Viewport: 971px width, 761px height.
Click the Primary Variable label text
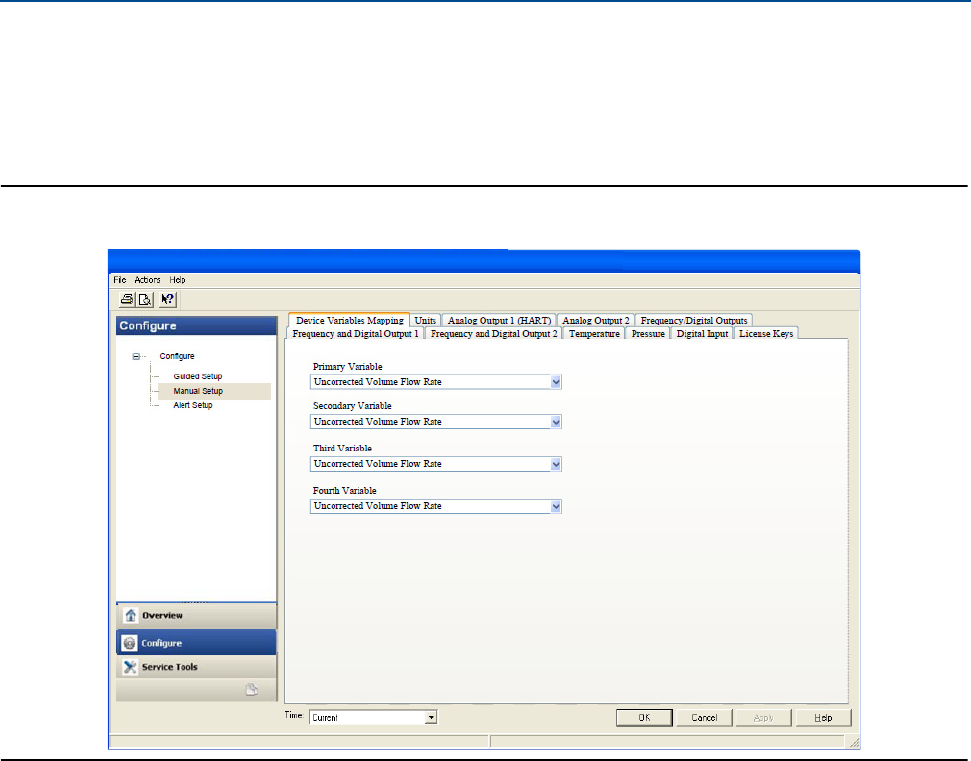click(347, 367)
